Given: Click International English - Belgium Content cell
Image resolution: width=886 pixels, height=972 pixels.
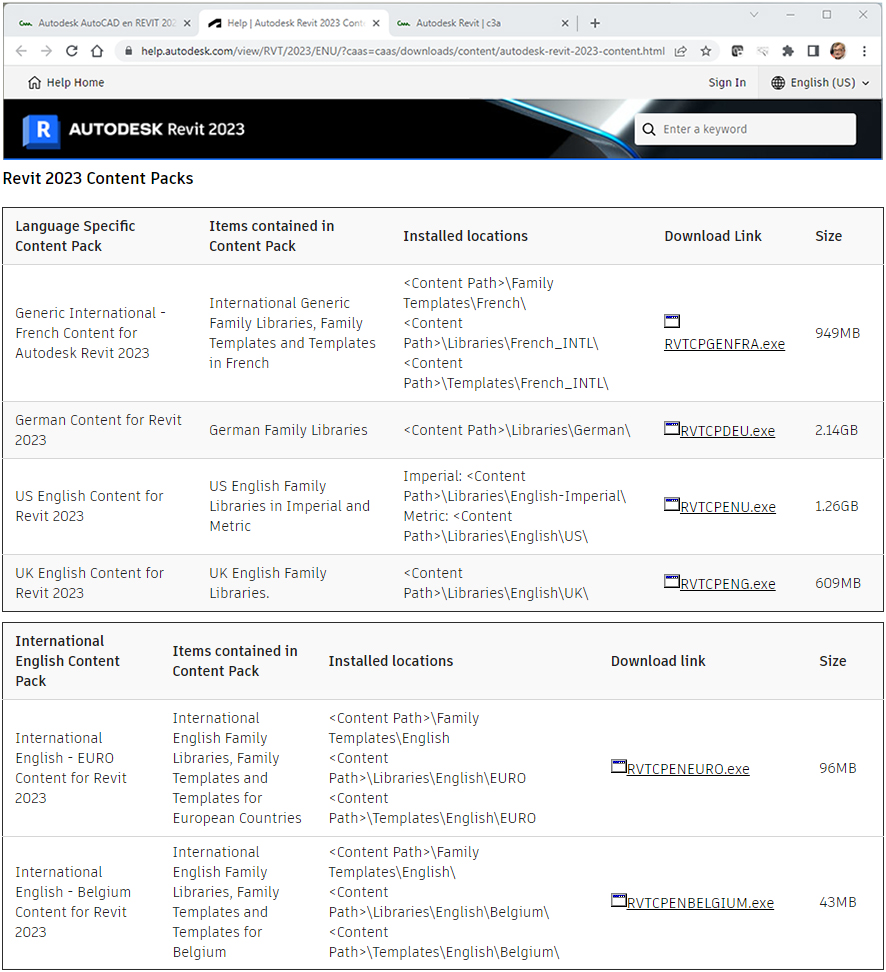Looking at the screenshot, I should (x=73, y=902).
